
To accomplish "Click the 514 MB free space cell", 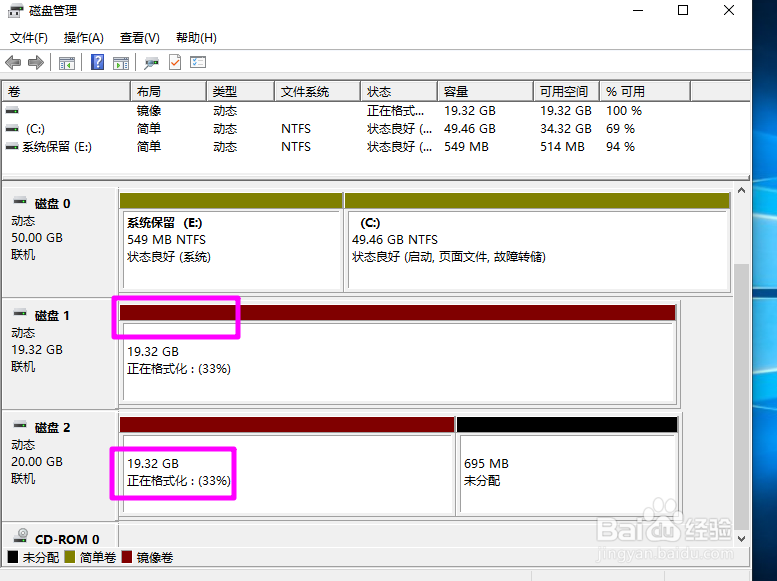I will point(562,147).
